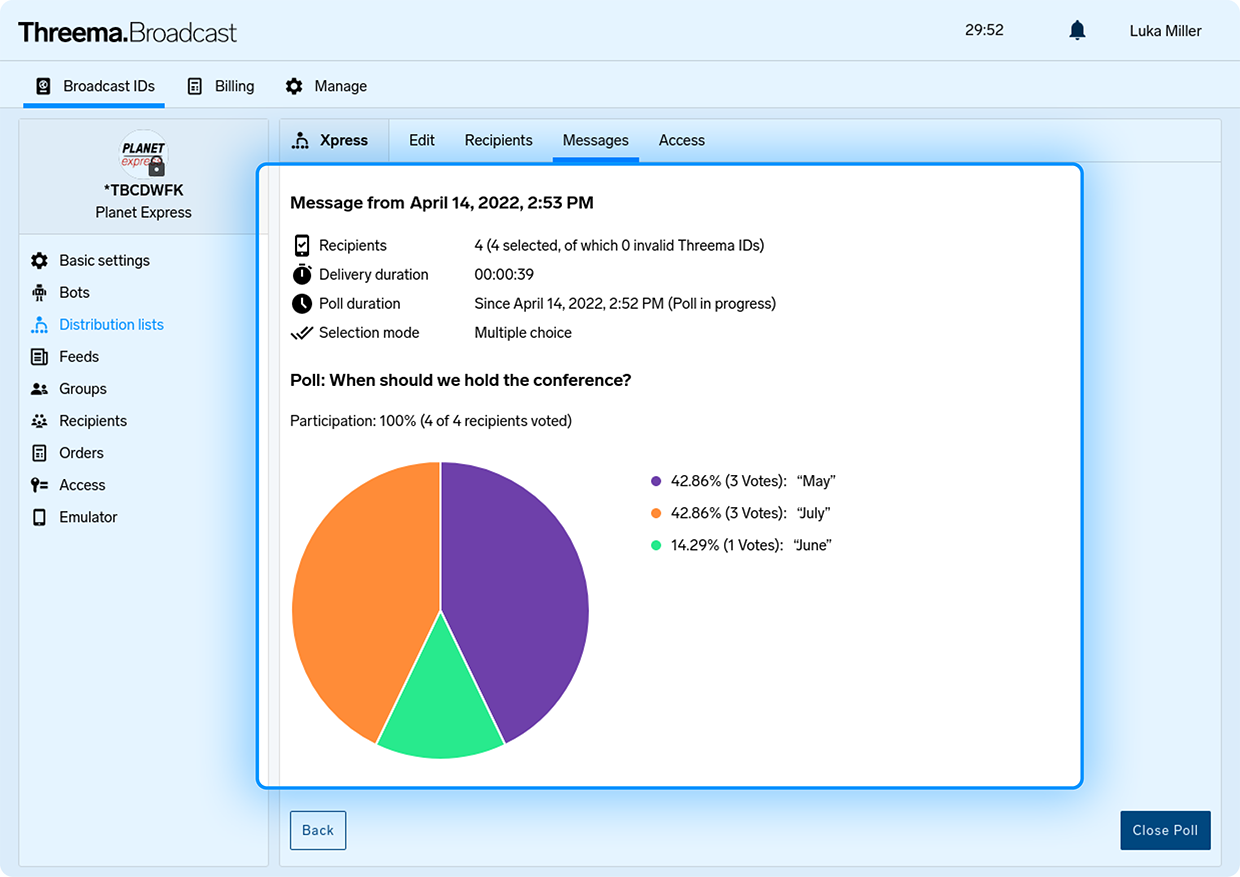Click the green June legend dot

coord(656,545)
